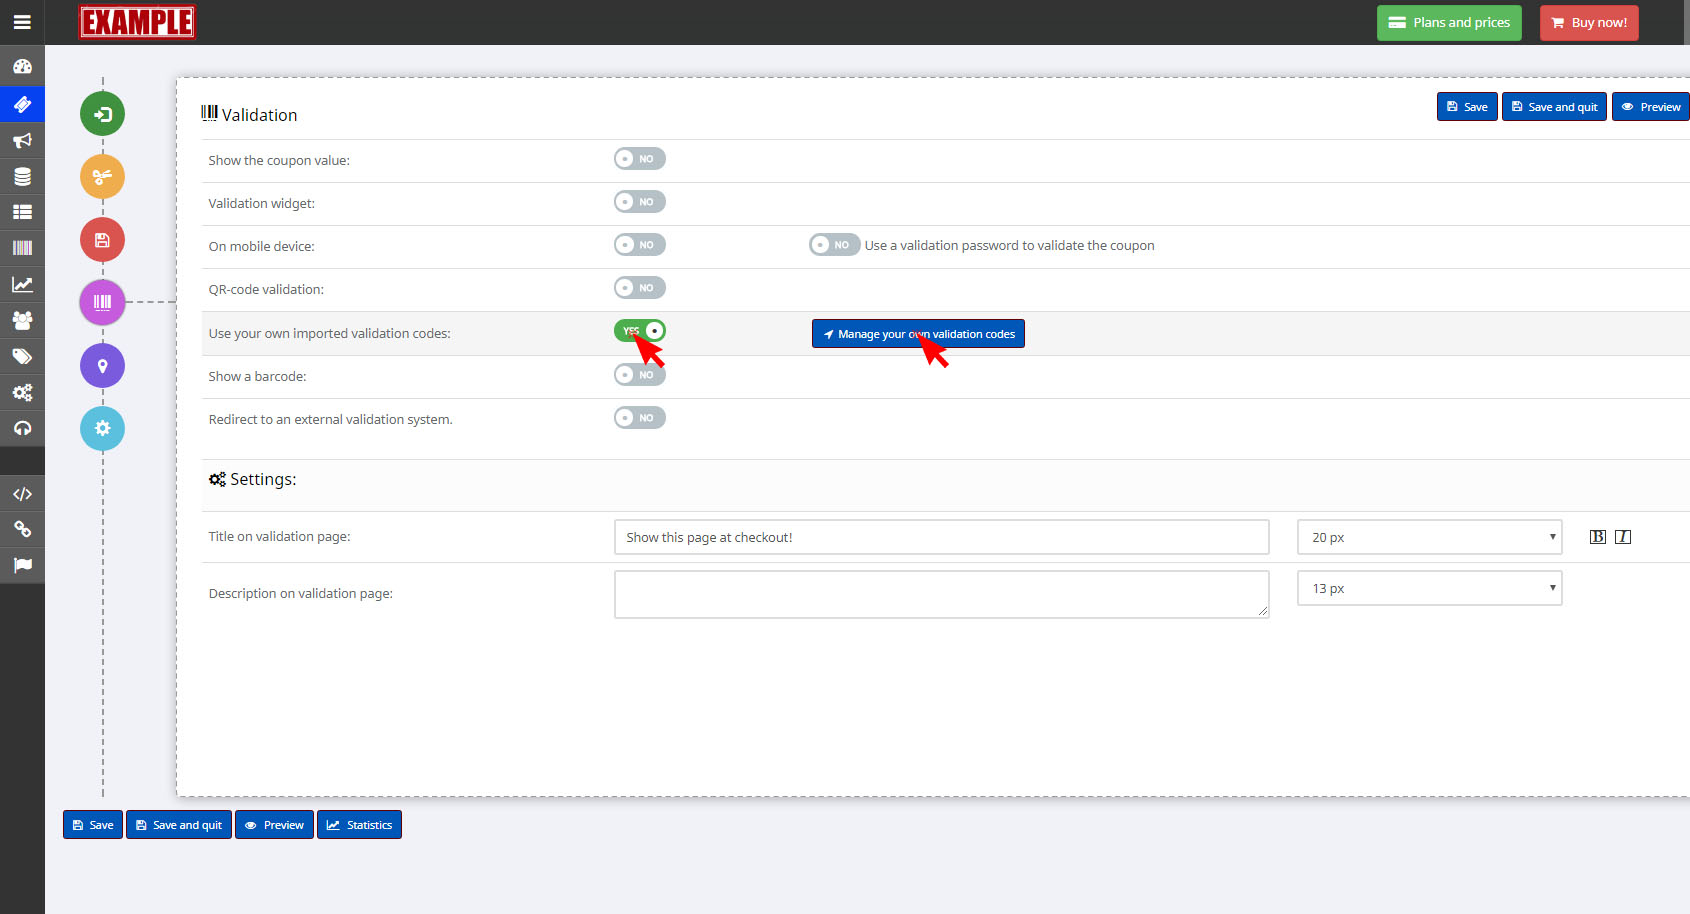This screenshot has height=914, width=1690.
Task: Click the Title on validation page text field
Action: 941,537
